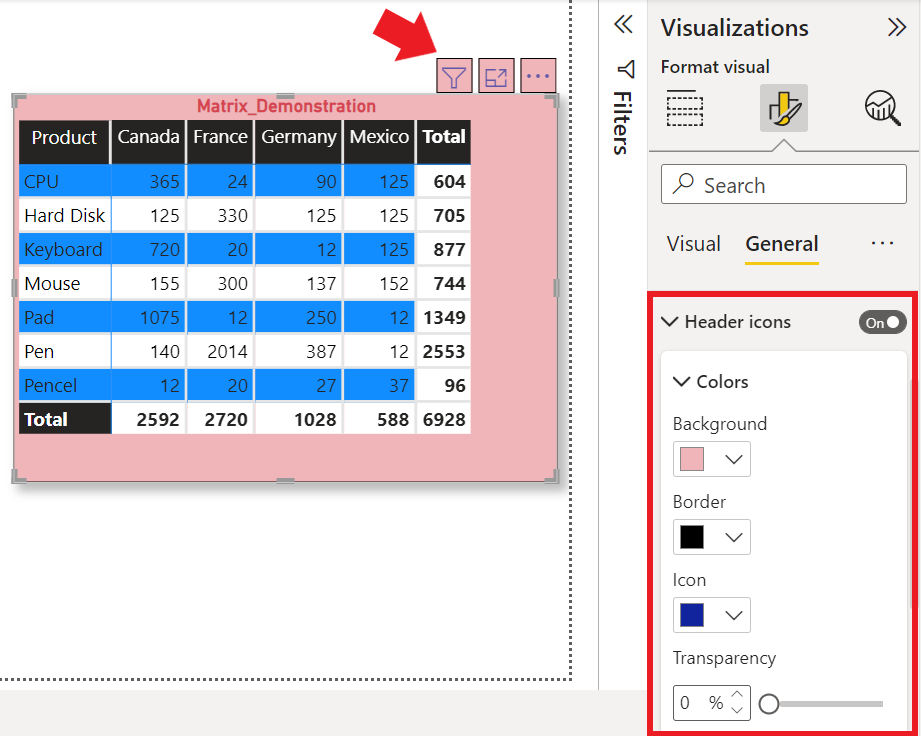
Task: Switch to the Visual tab
Action: pyautogui.click(x=694, y=244)
